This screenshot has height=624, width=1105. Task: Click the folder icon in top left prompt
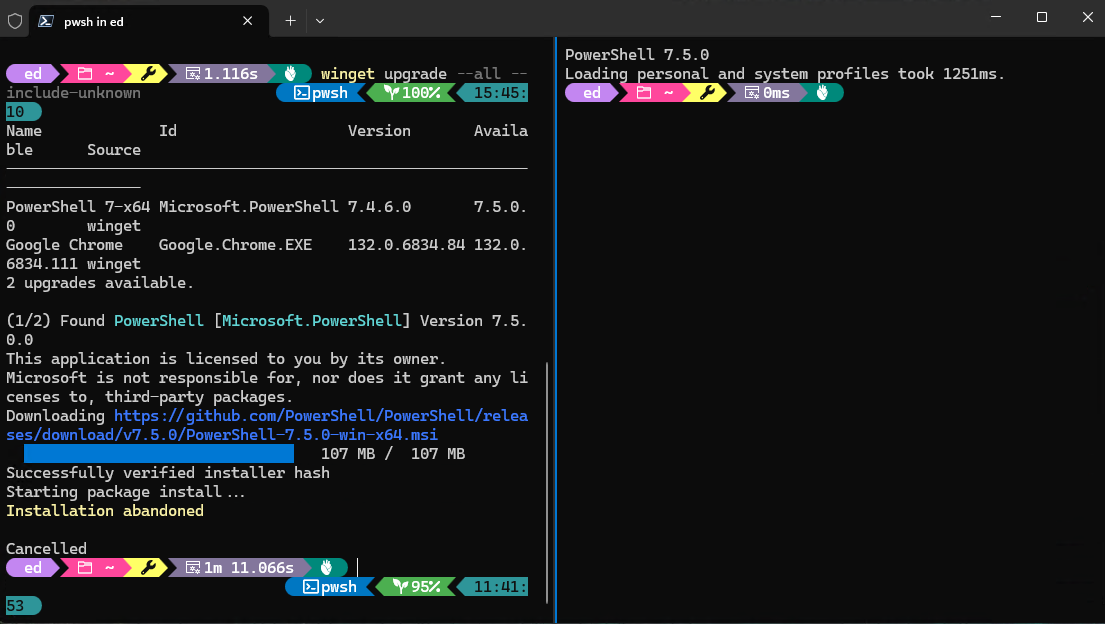(85, 73)
